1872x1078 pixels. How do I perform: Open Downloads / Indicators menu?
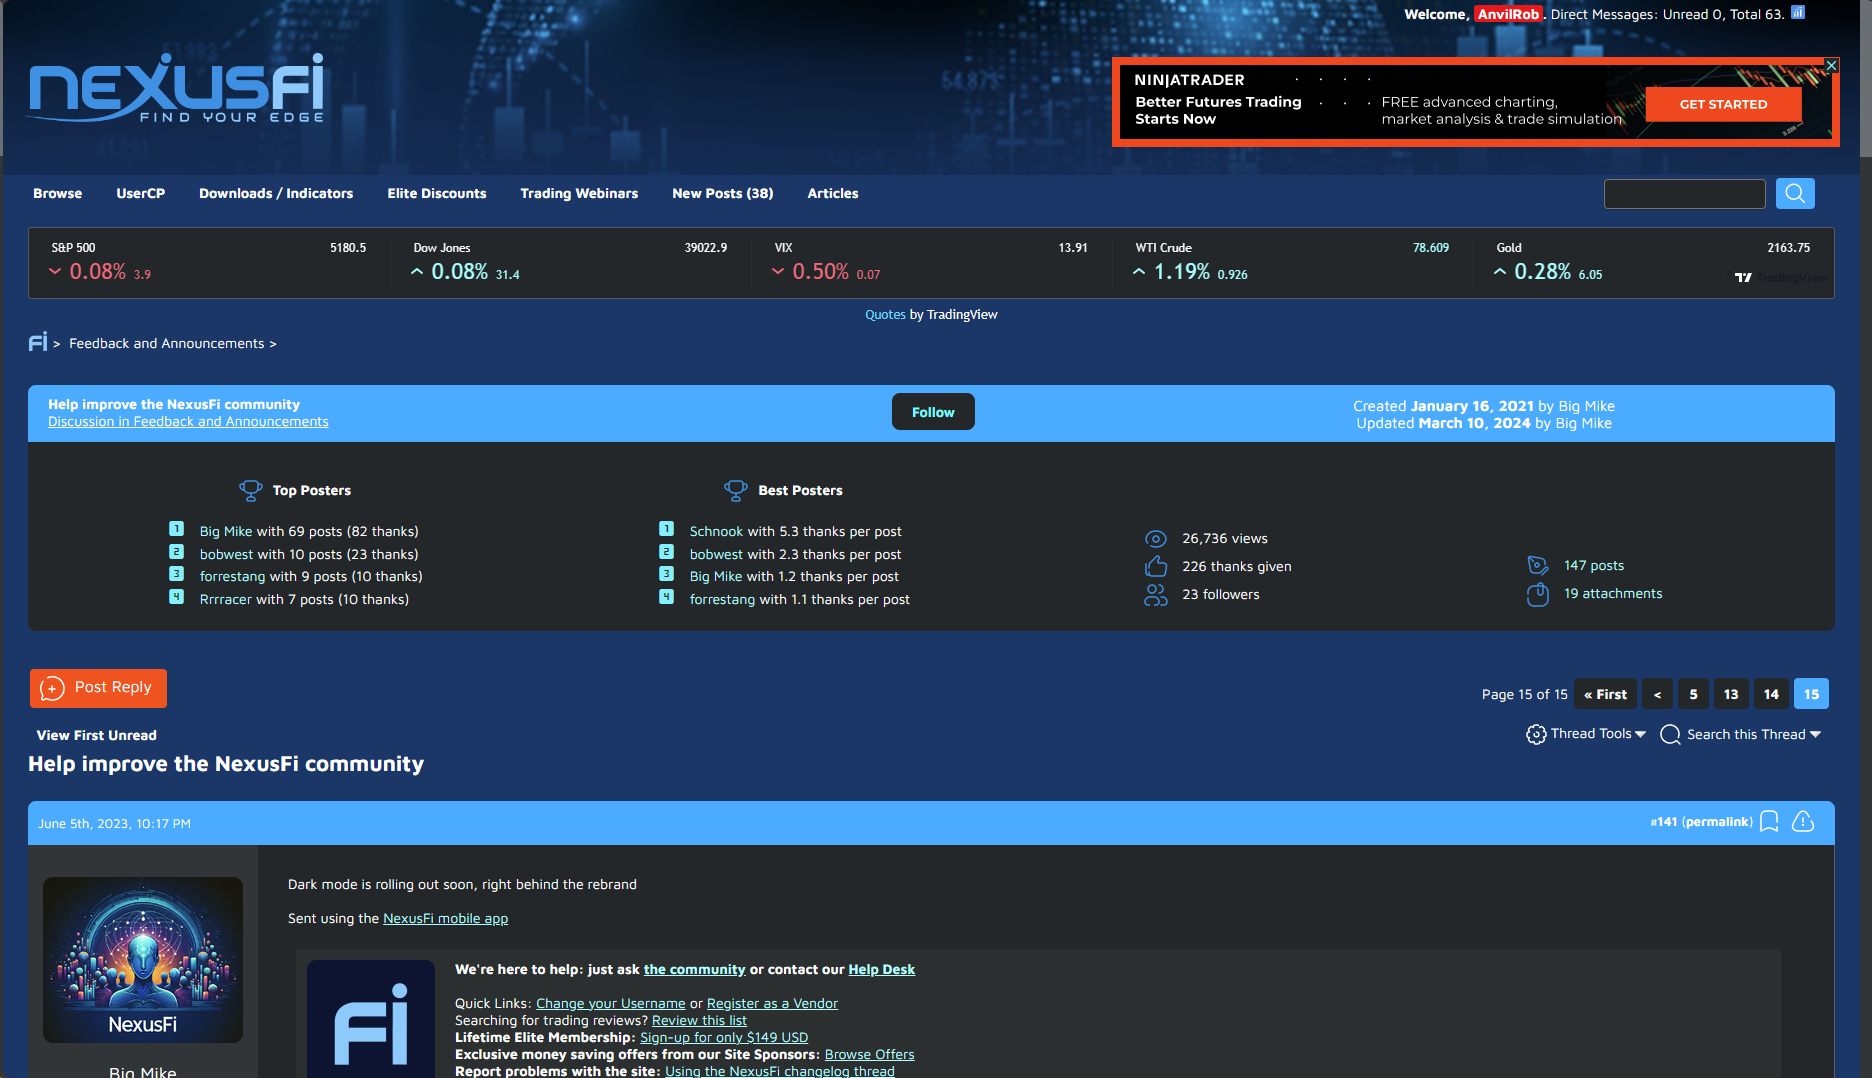(276, 194)
